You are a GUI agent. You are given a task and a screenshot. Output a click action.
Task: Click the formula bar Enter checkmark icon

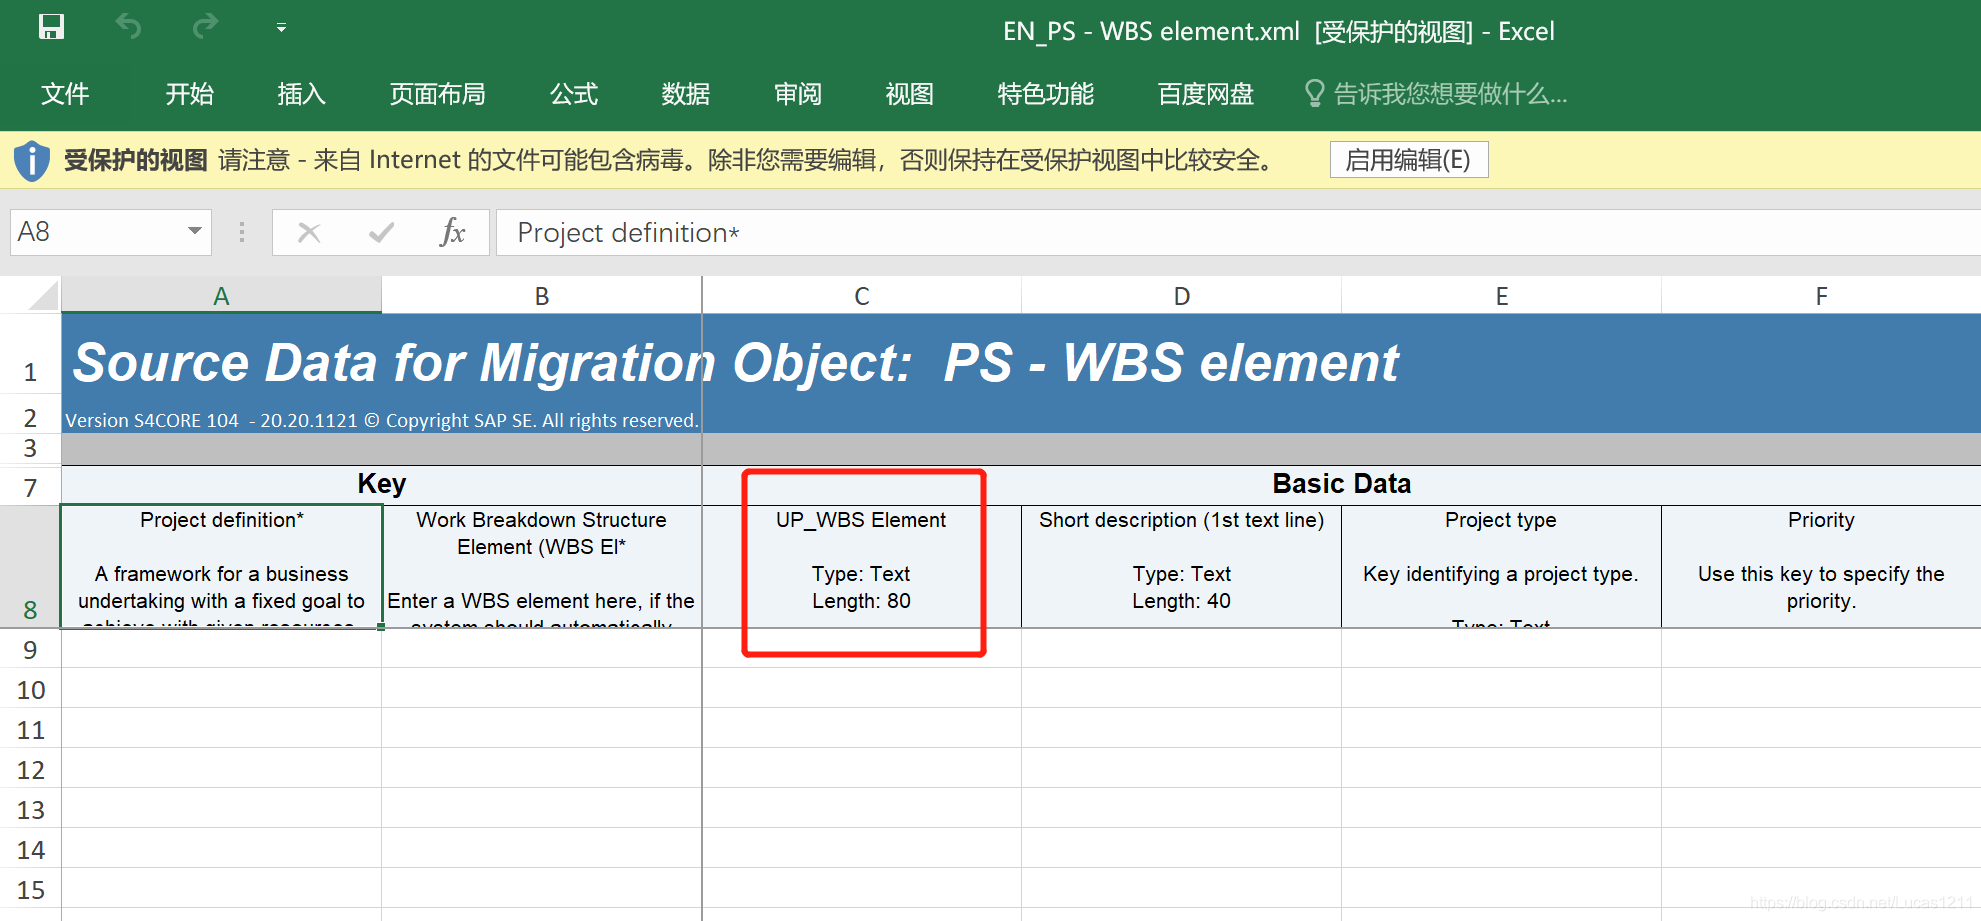(381, 233)
